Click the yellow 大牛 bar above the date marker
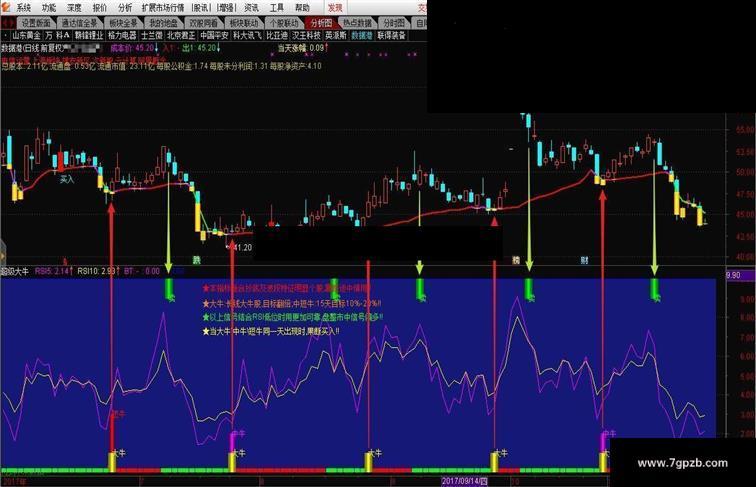 click(x=495, y=462)
